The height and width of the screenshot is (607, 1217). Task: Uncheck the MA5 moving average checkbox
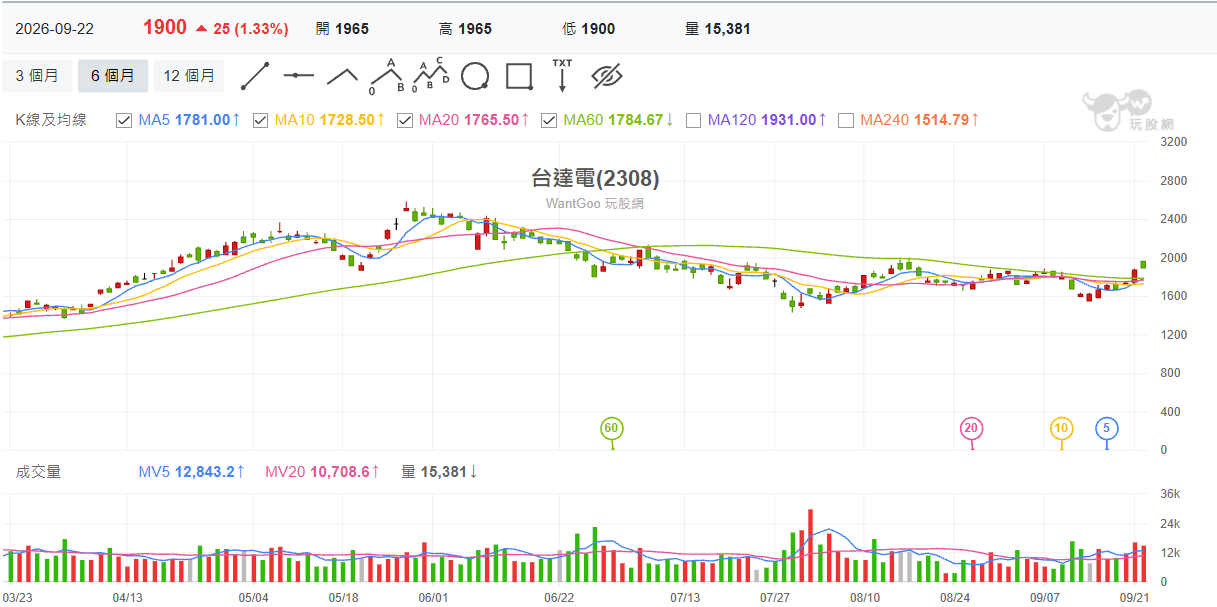[124, 120]
